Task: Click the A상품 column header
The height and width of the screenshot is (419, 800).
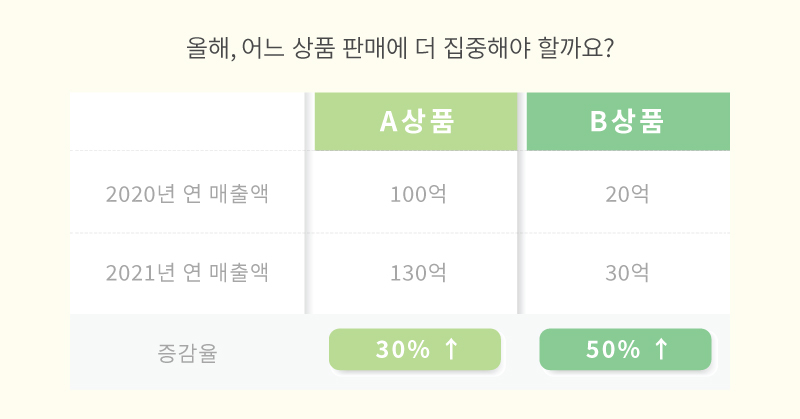Action: [416, 121]
